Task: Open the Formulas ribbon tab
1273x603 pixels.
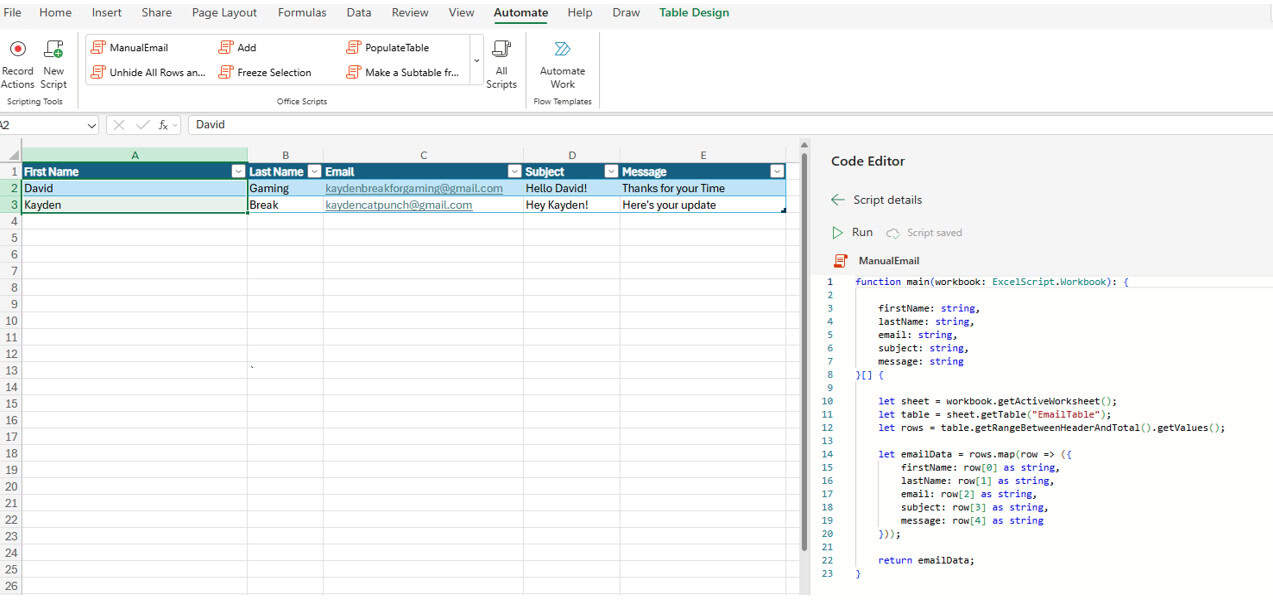Action: click(x=301, y=12)
